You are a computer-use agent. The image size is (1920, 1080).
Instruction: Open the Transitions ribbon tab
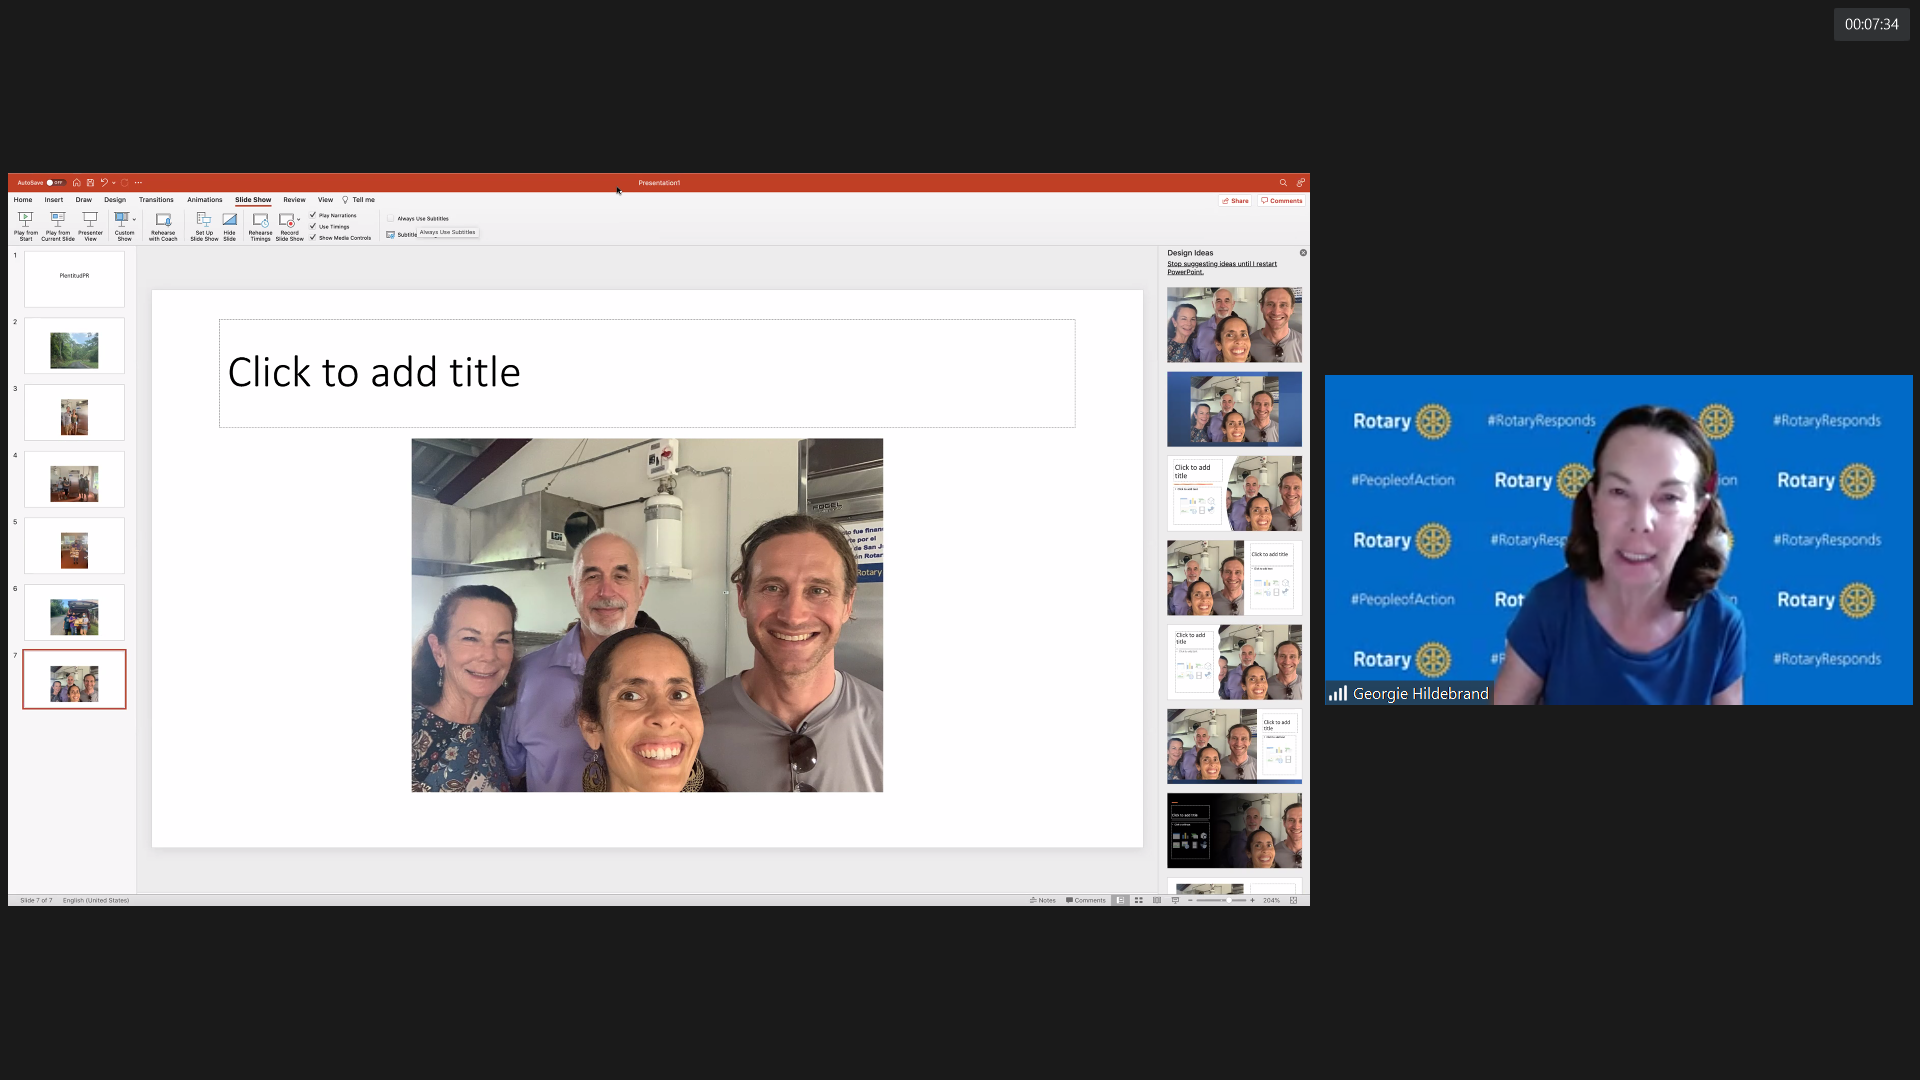pos(156,200)
